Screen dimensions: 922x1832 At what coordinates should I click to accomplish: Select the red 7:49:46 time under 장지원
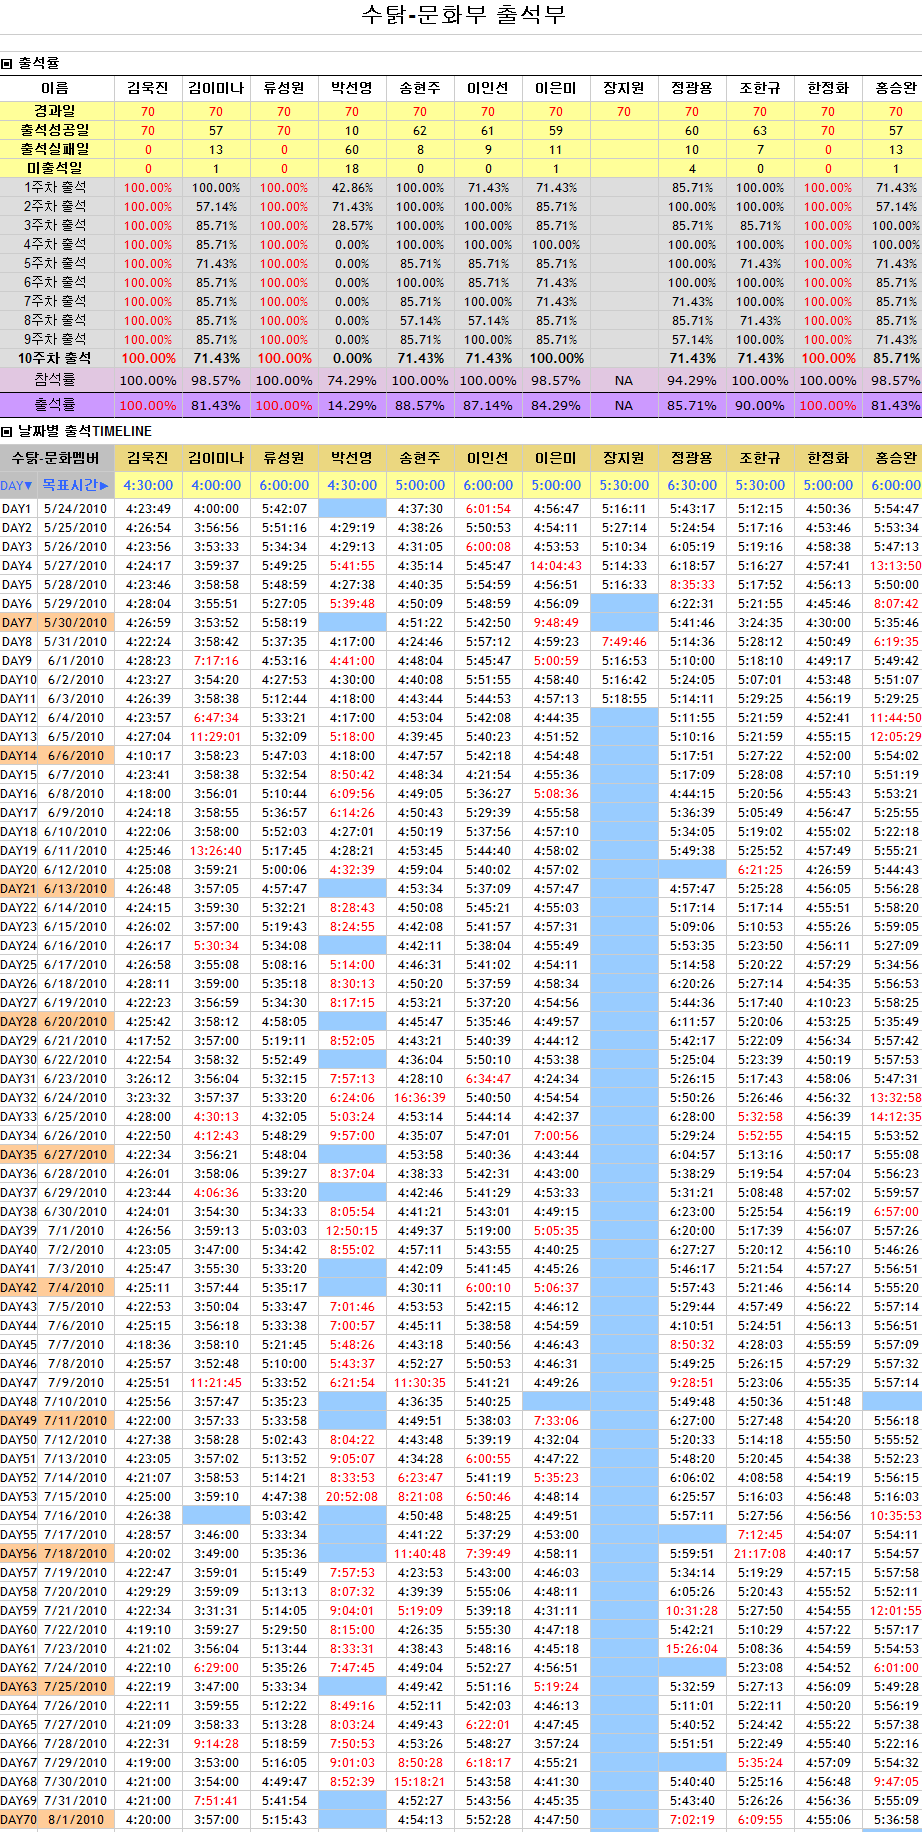624,641
